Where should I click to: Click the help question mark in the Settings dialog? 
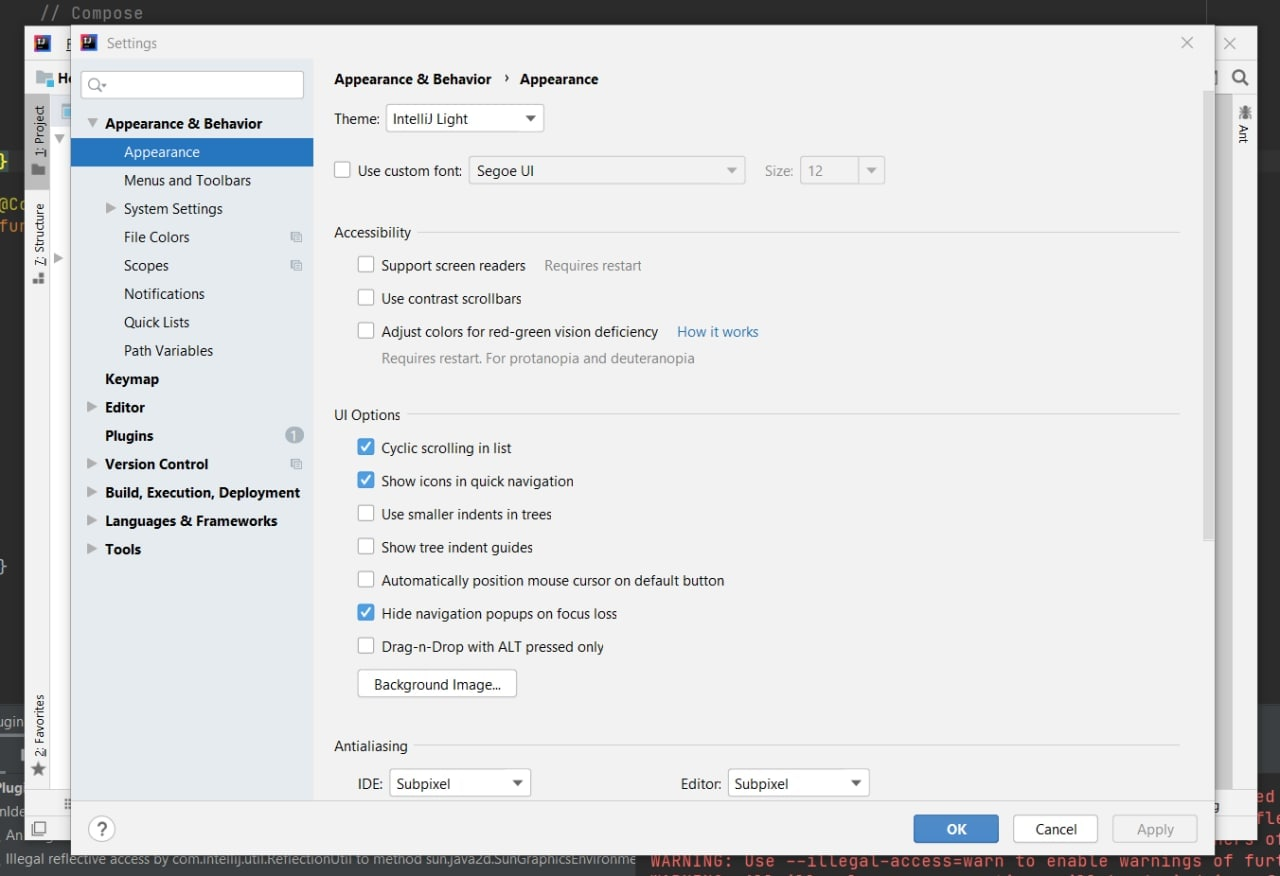tap(101, 828)
